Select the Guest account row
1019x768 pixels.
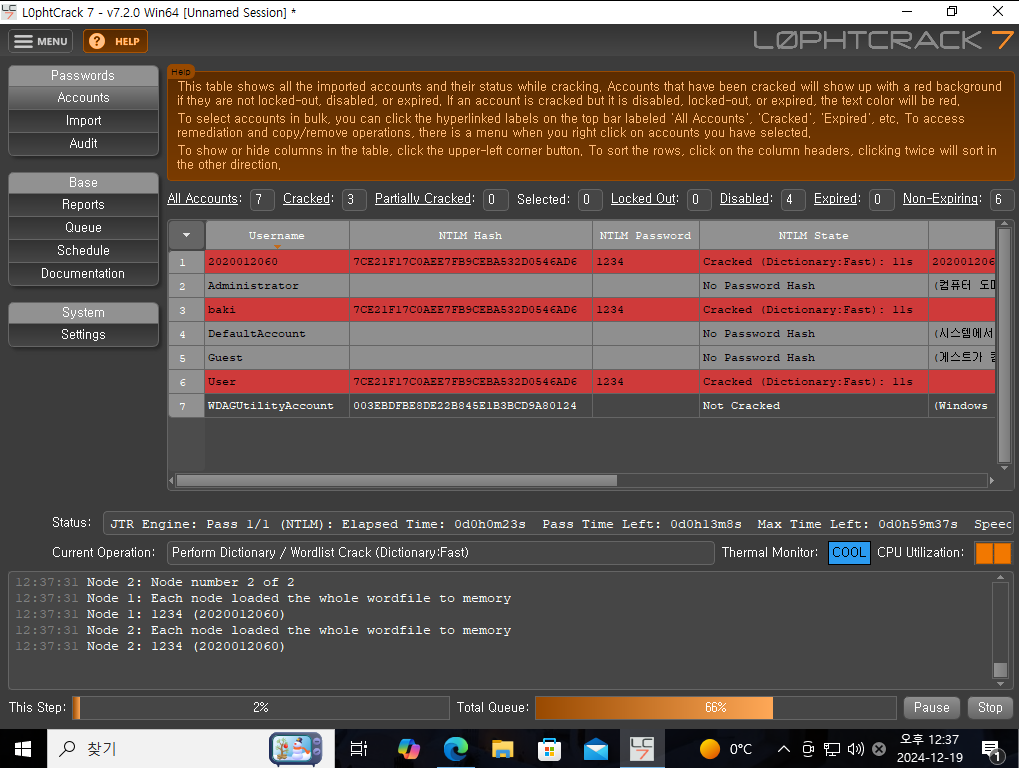pos(582,357)
